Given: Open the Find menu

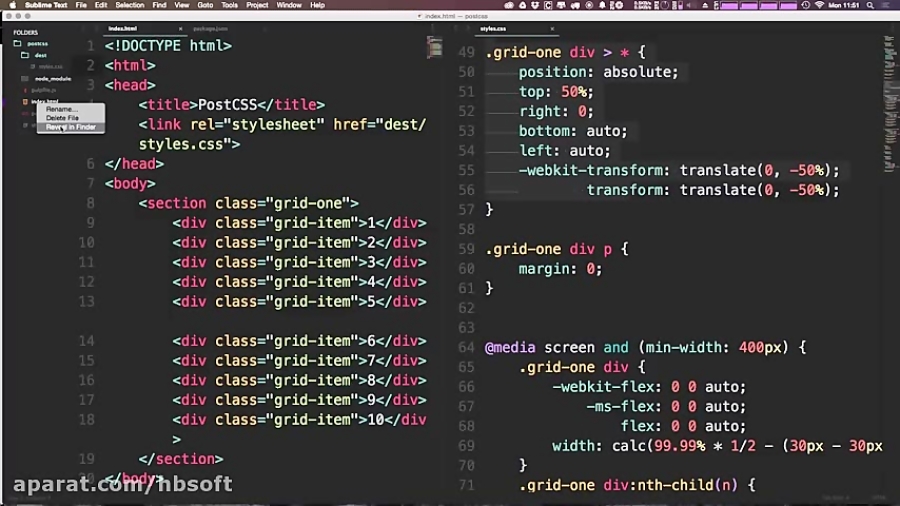Looking at the screenshot, I should tap(159, 5).
